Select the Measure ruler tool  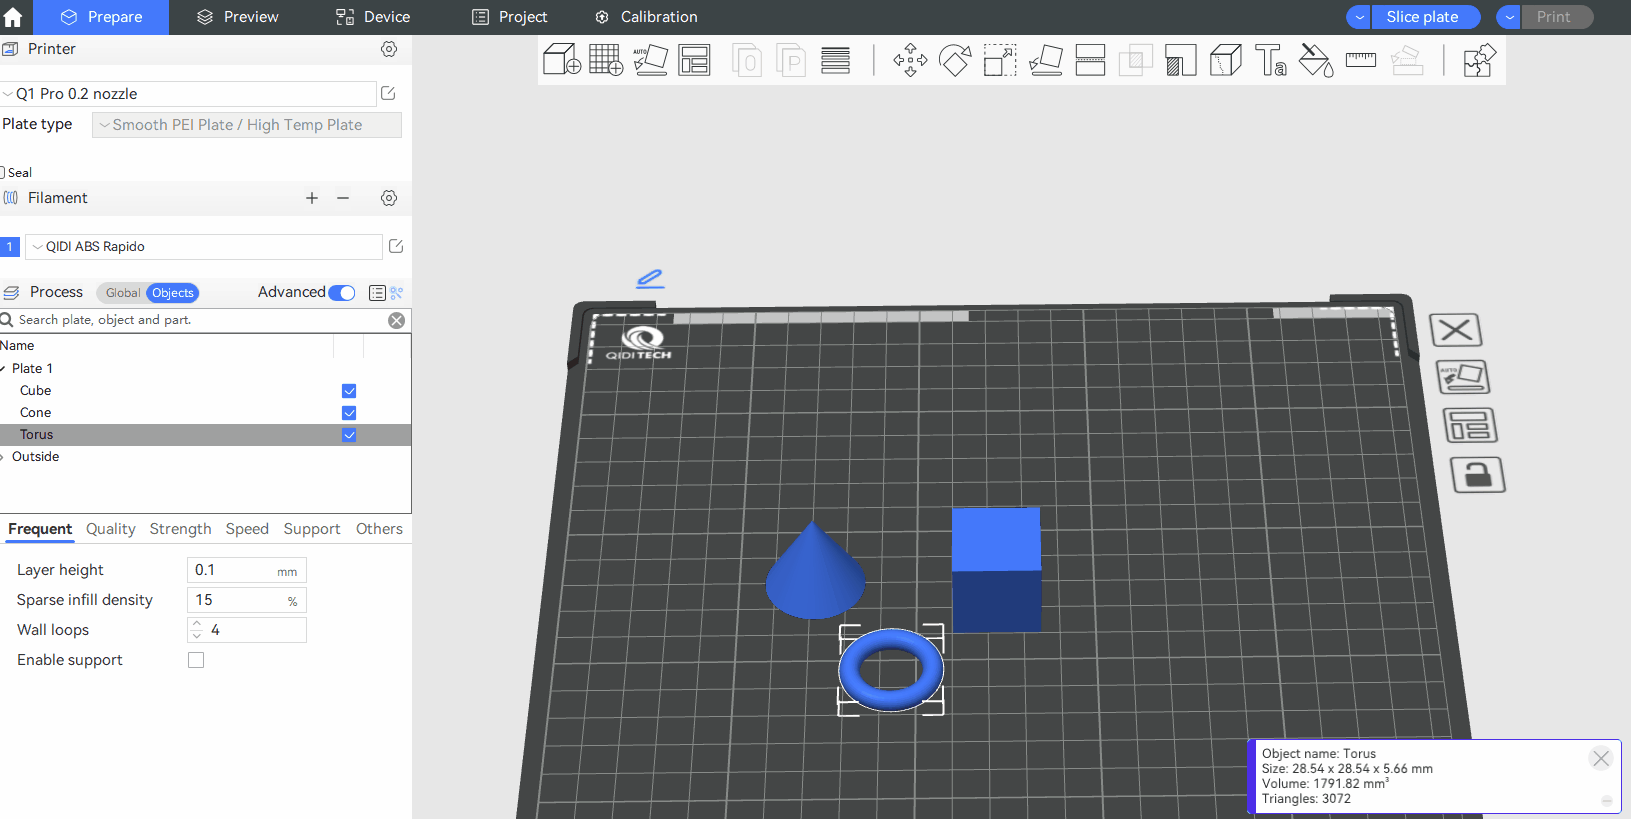tap(1361, 60)
